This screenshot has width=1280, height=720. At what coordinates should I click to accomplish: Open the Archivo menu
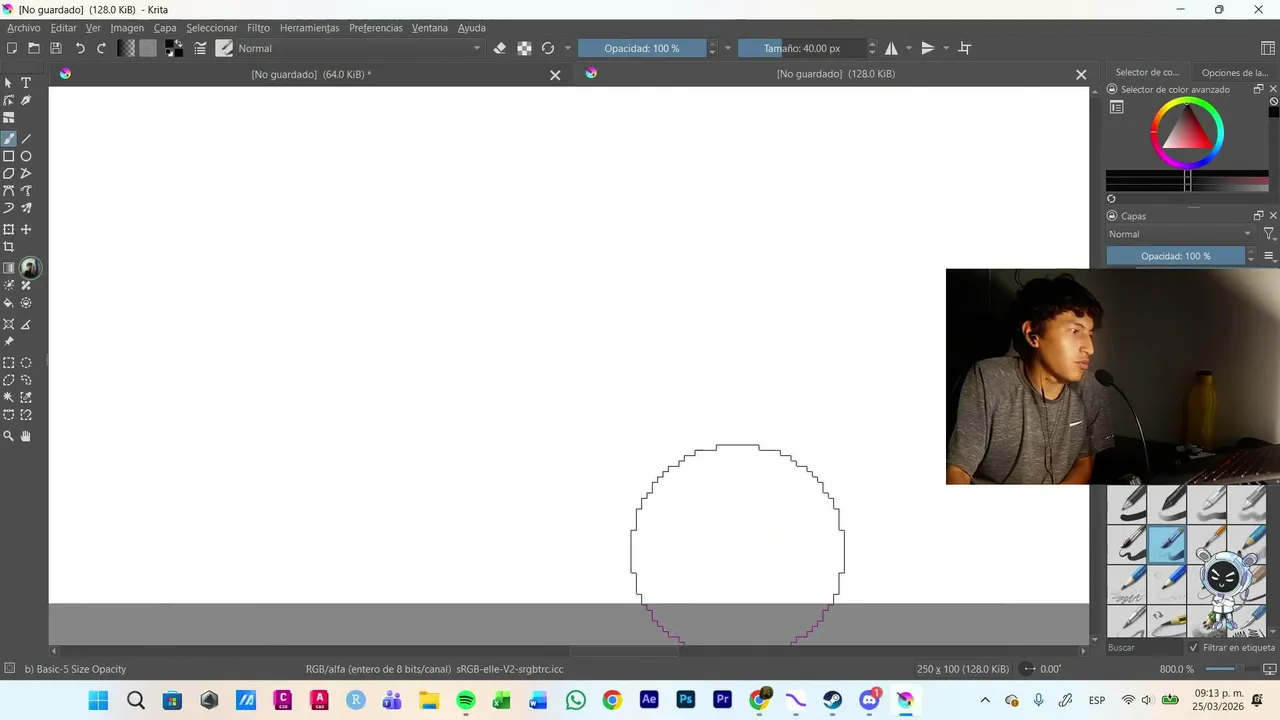coord(24,28)
